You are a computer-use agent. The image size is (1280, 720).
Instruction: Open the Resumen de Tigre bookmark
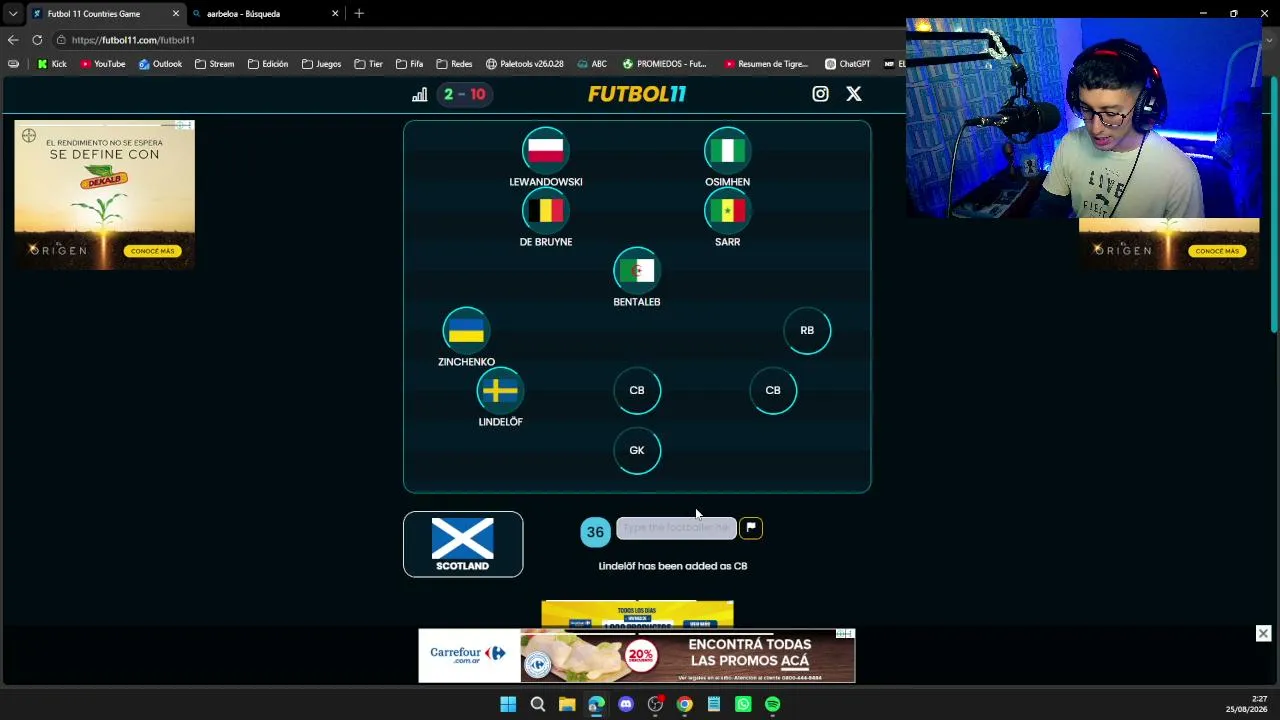766,64
